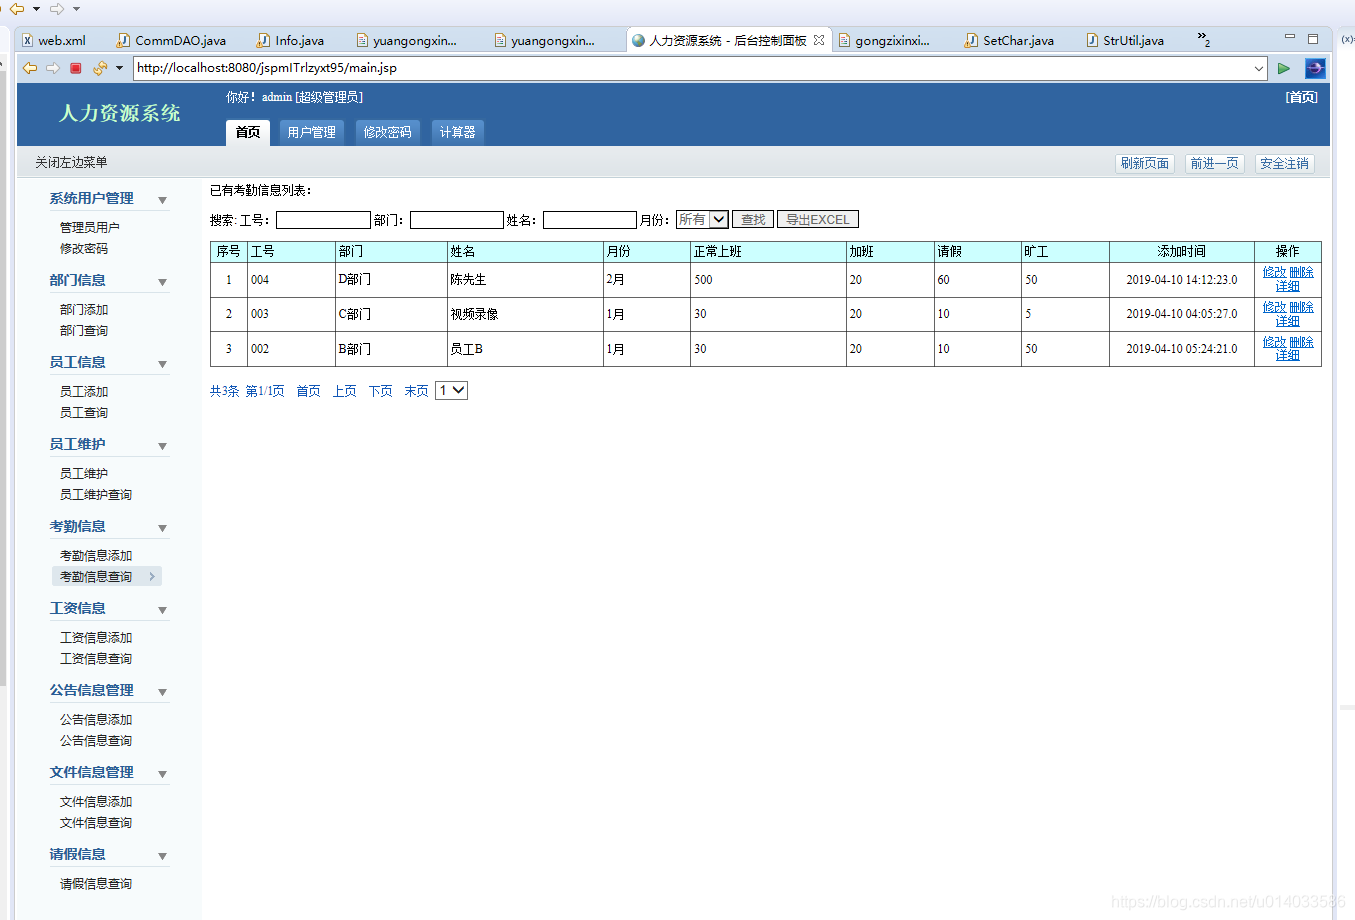Click the 前进一页 button

[1215, 163]
